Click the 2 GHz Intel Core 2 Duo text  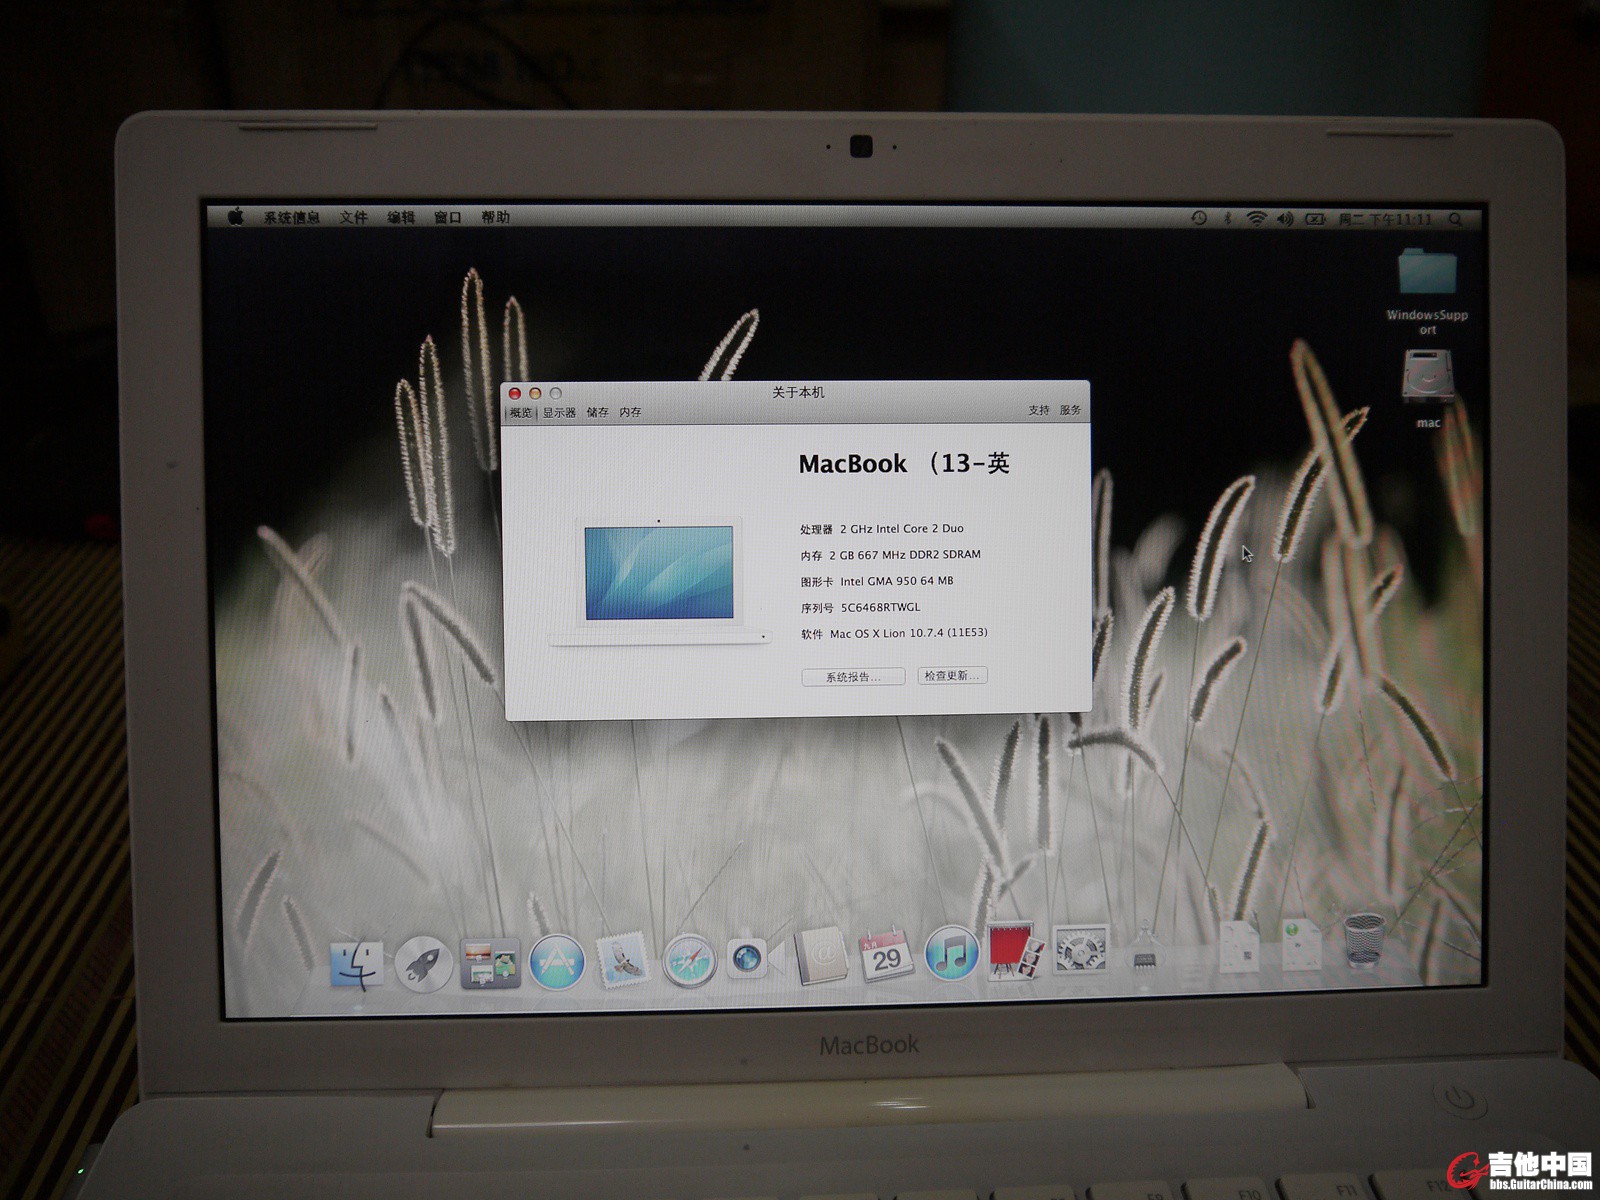[x=901, y=529]
